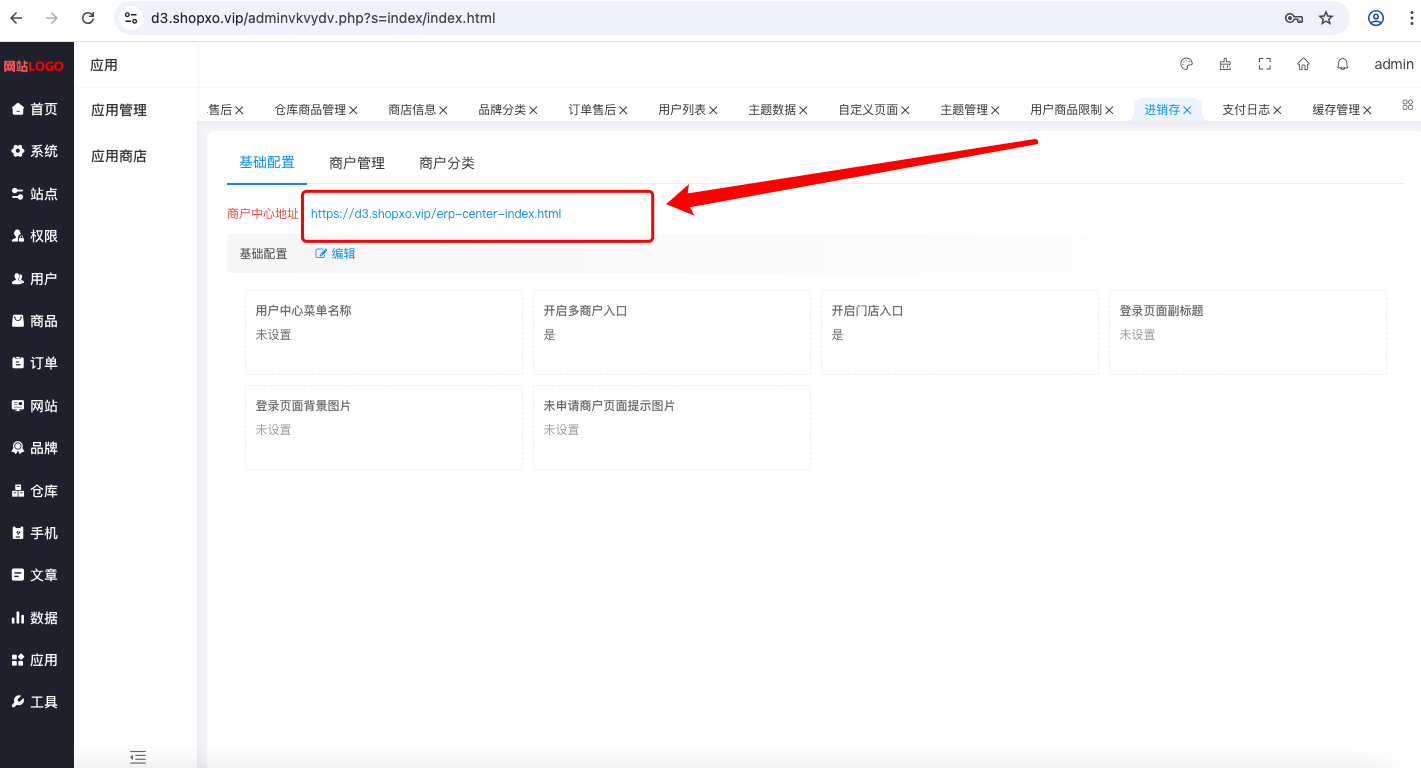Open the erp-center-index.html merchant link

click(x=436, y=214)
